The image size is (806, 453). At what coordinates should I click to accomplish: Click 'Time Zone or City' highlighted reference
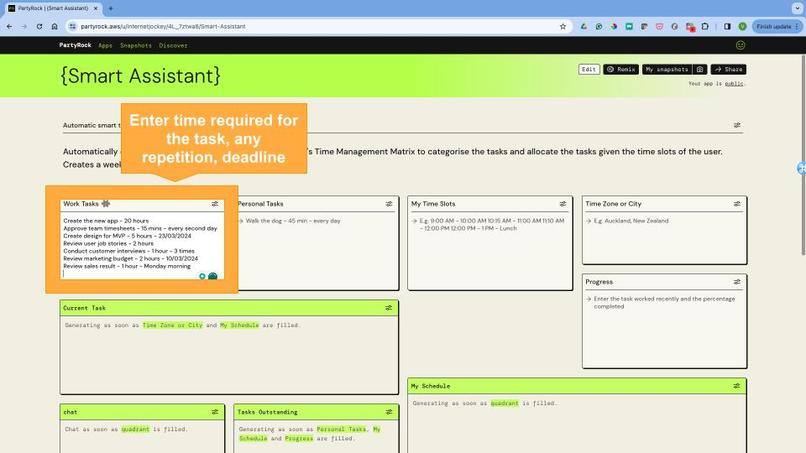point(173,325)
